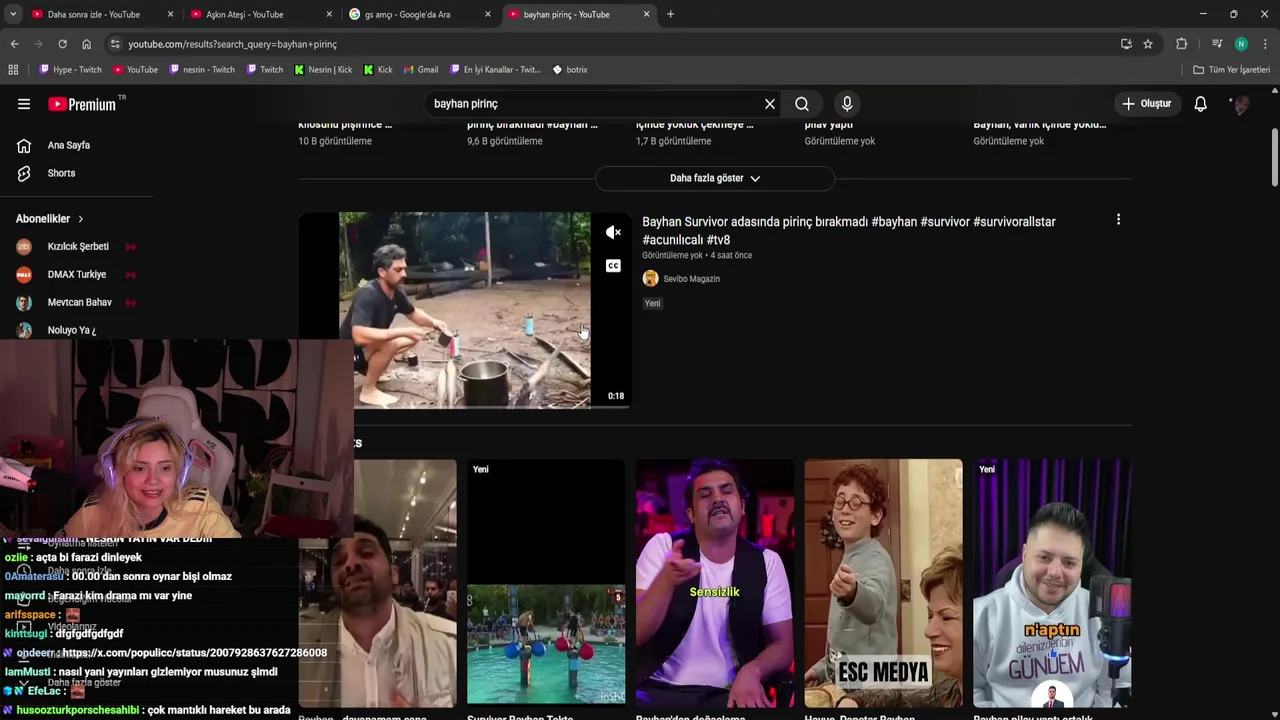The image size is (1280, 720).
Task: Open the botrix bookmark
Action: [570, 70]
